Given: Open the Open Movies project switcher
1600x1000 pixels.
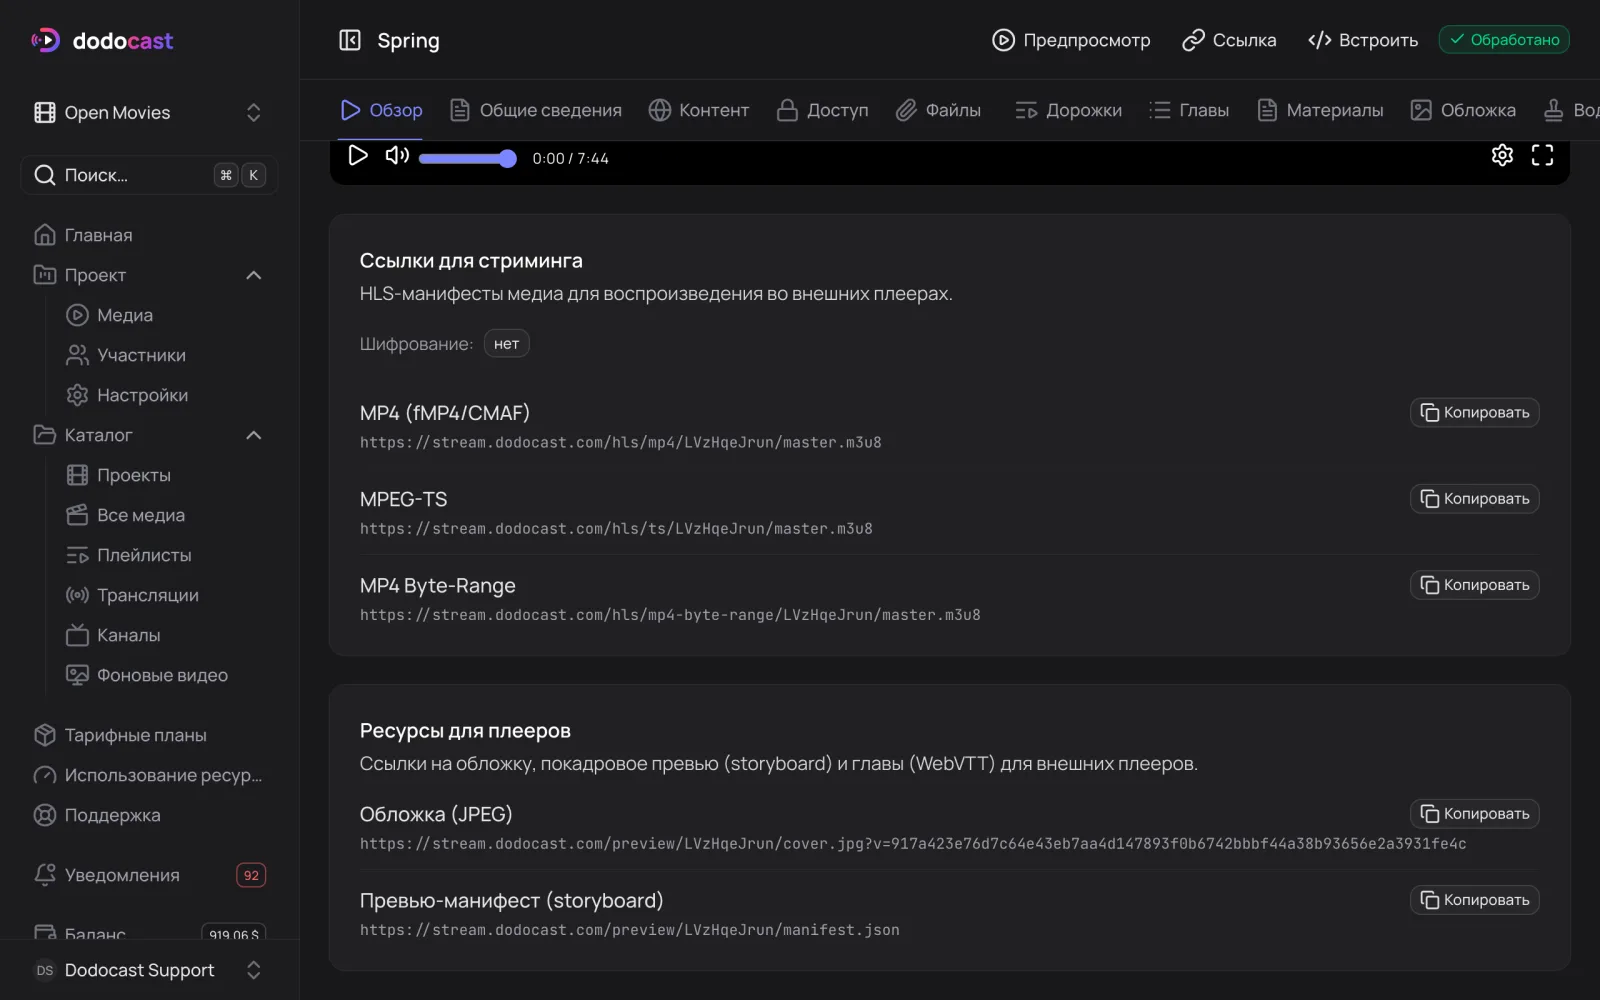Looking at the screenshot, I should pyautogui.click(x=149, y=112).
